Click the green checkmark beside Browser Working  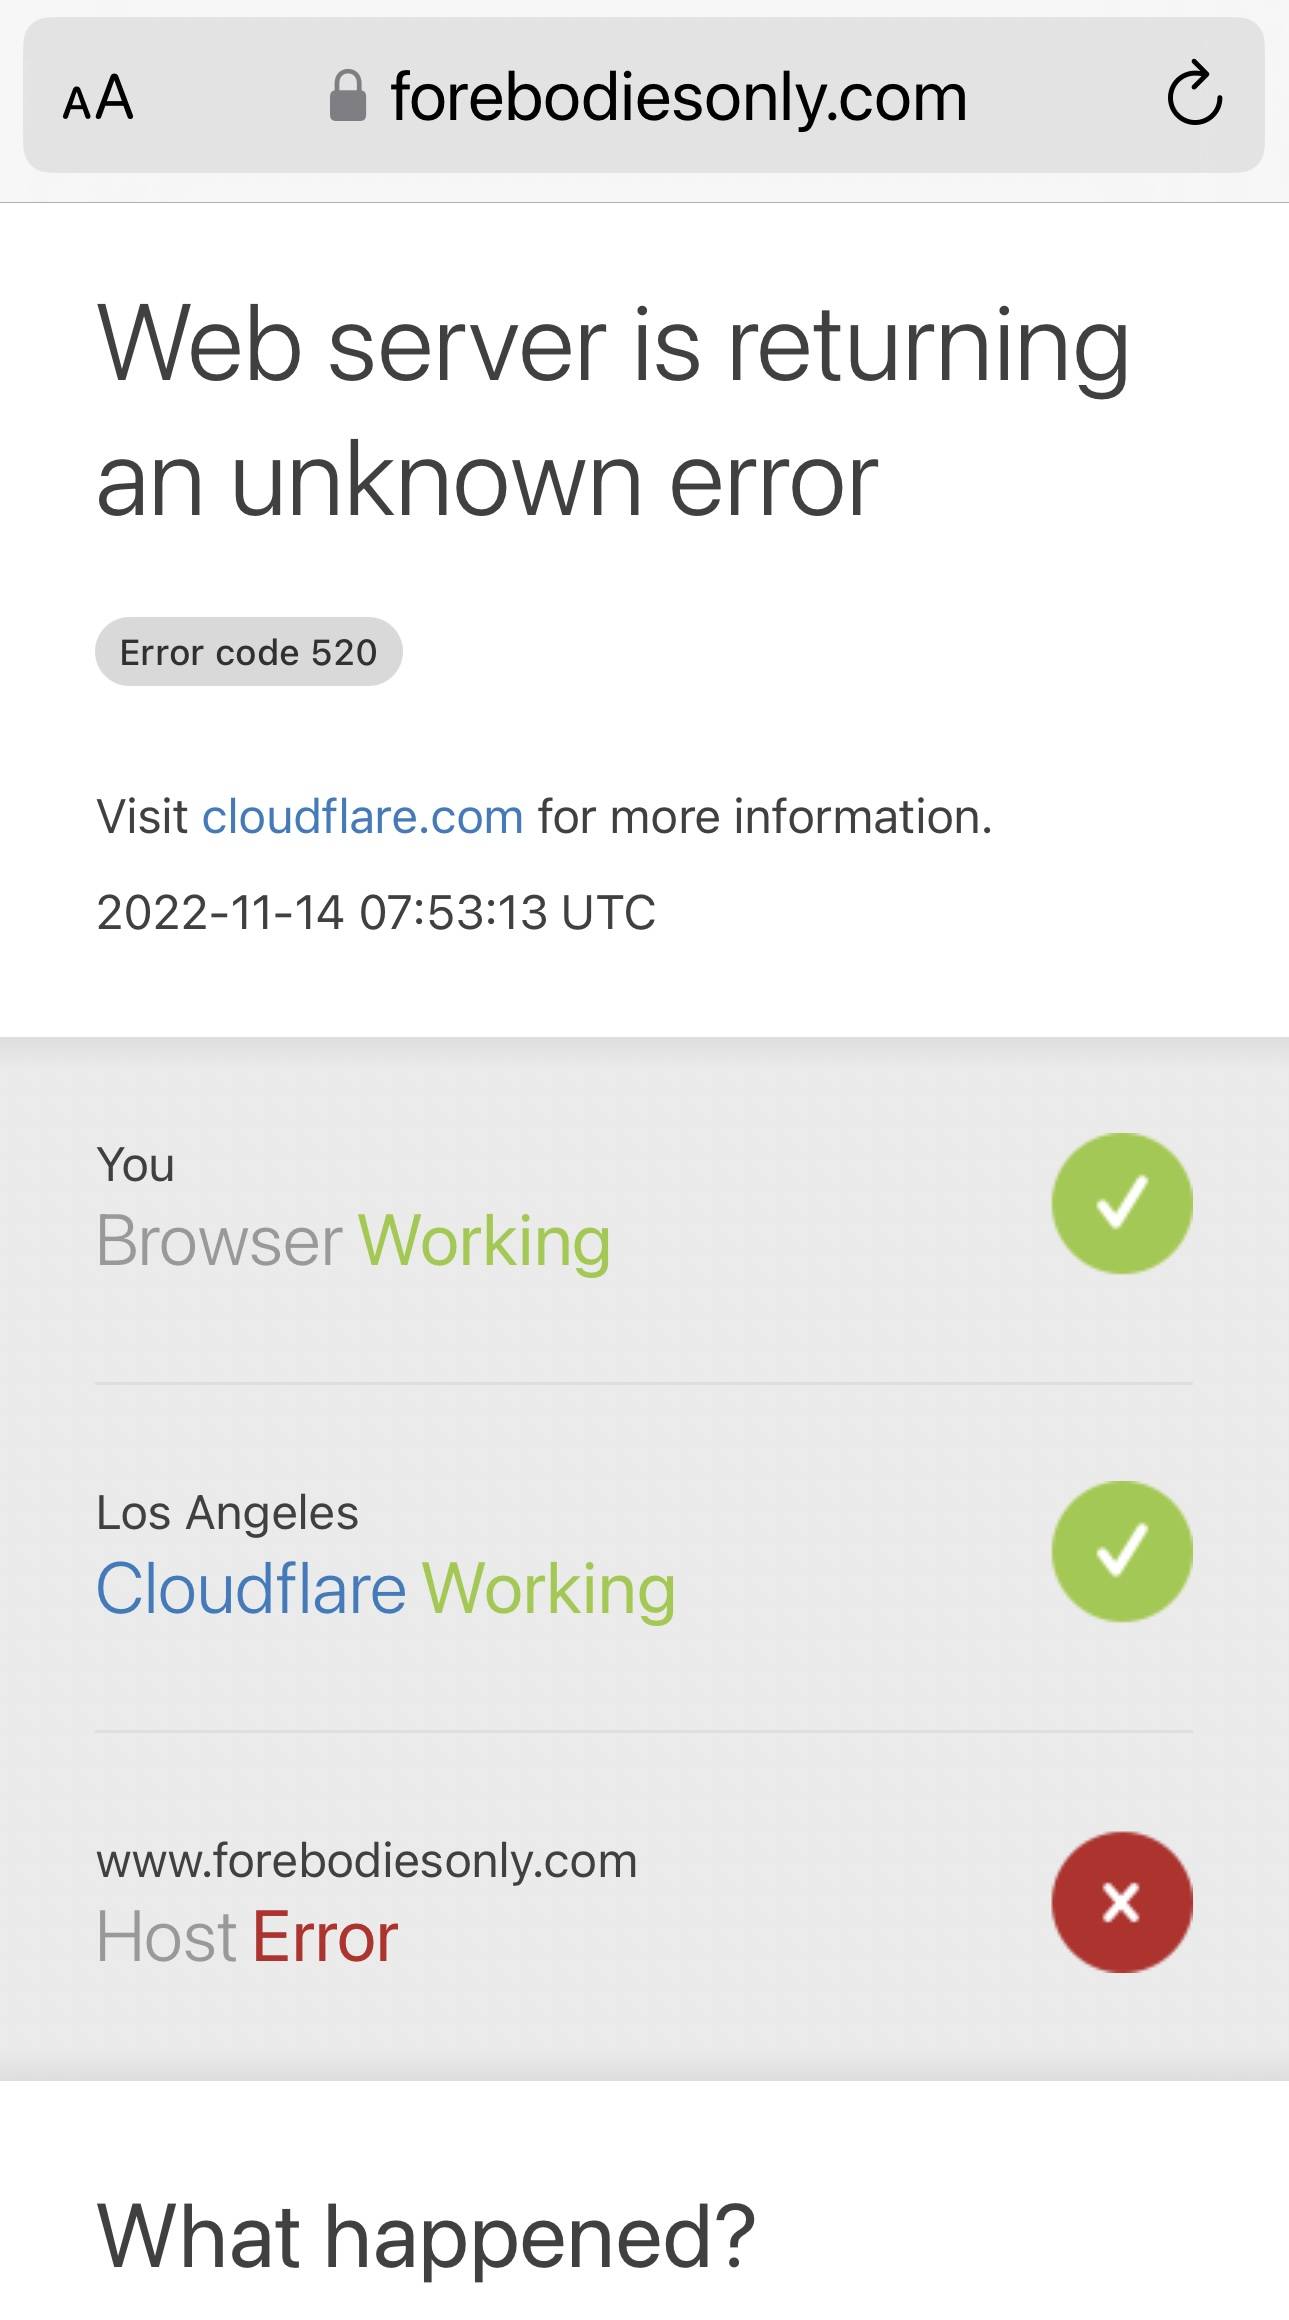(1121, 1203)
